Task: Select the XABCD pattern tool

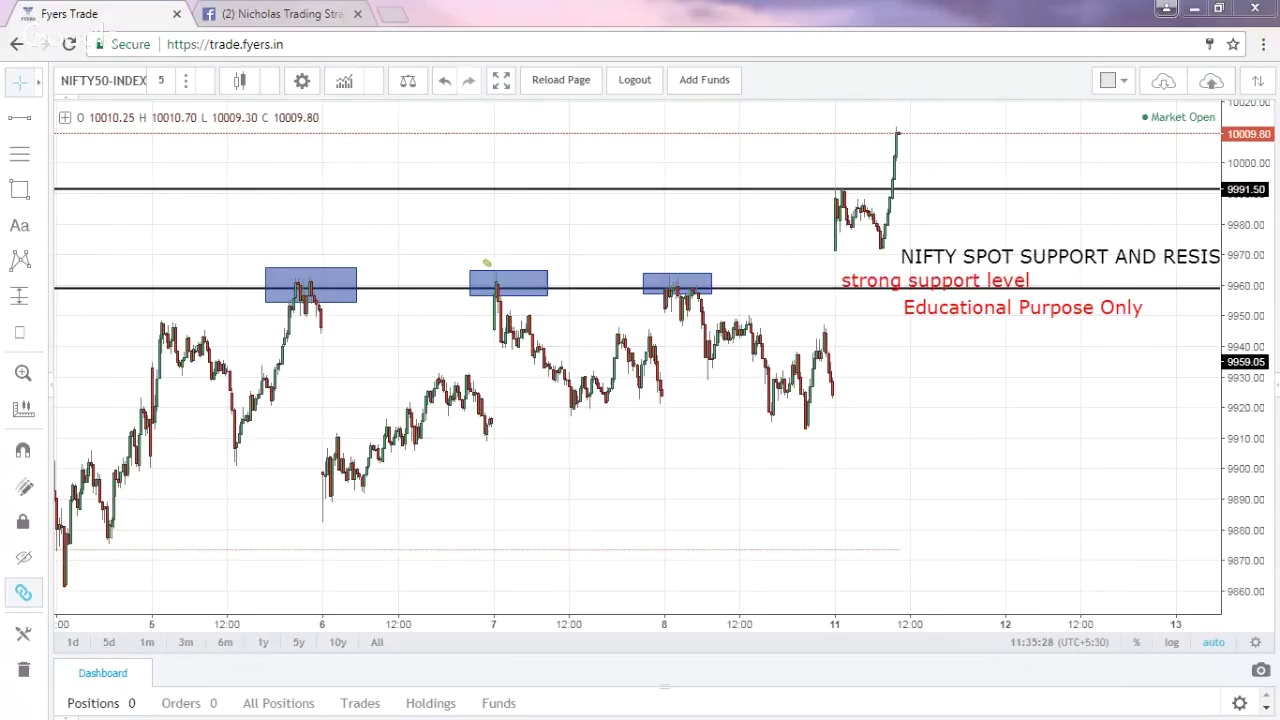Action: (20, 261)
